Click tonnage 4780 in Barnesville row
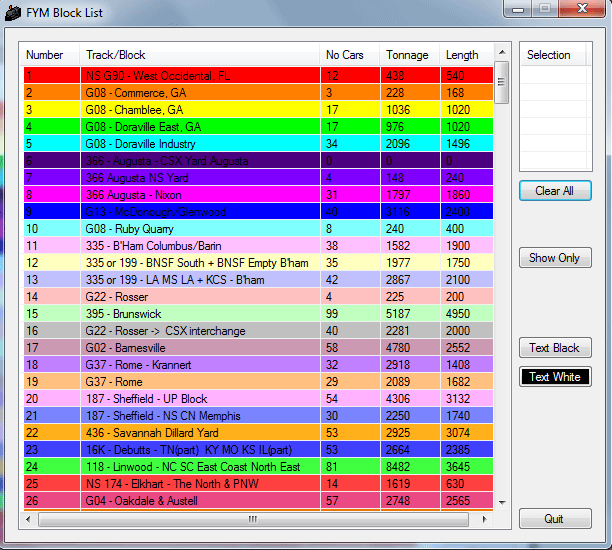This screenshot has height=550, width=612. click(x=398, y=348)
